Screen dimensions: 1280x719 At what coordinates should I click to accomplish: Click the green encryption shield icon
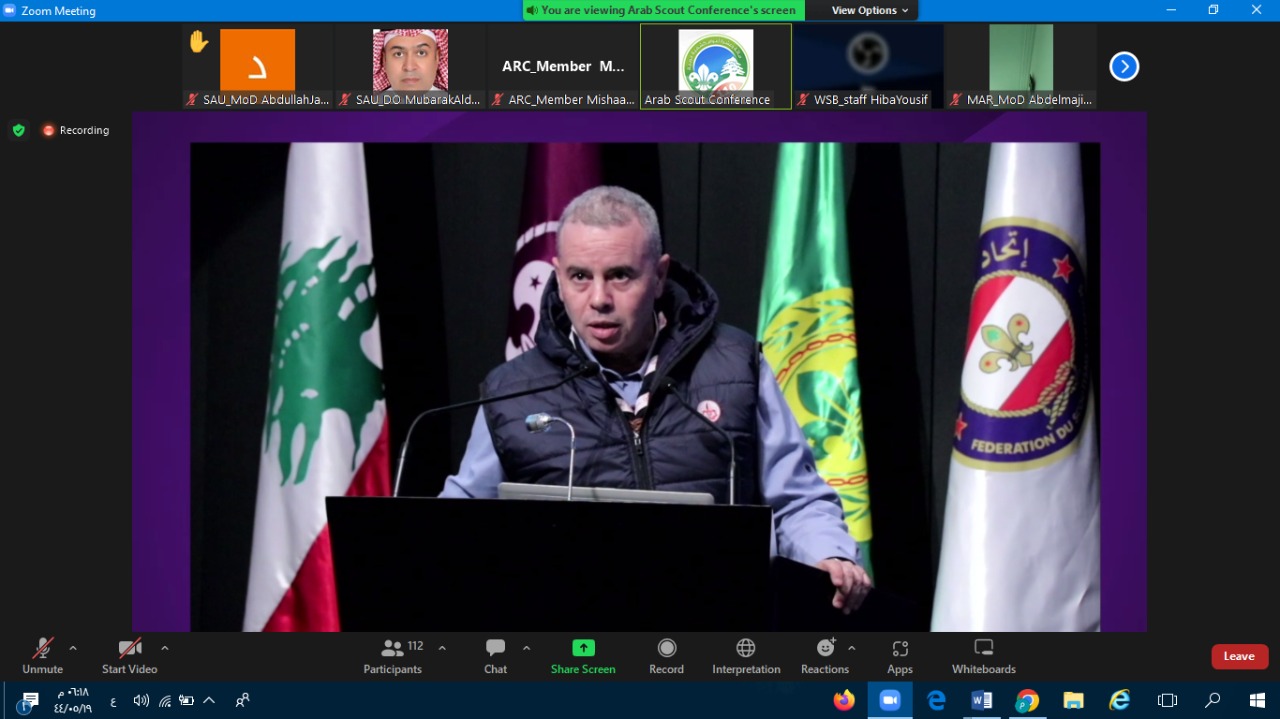click(18, 130)
